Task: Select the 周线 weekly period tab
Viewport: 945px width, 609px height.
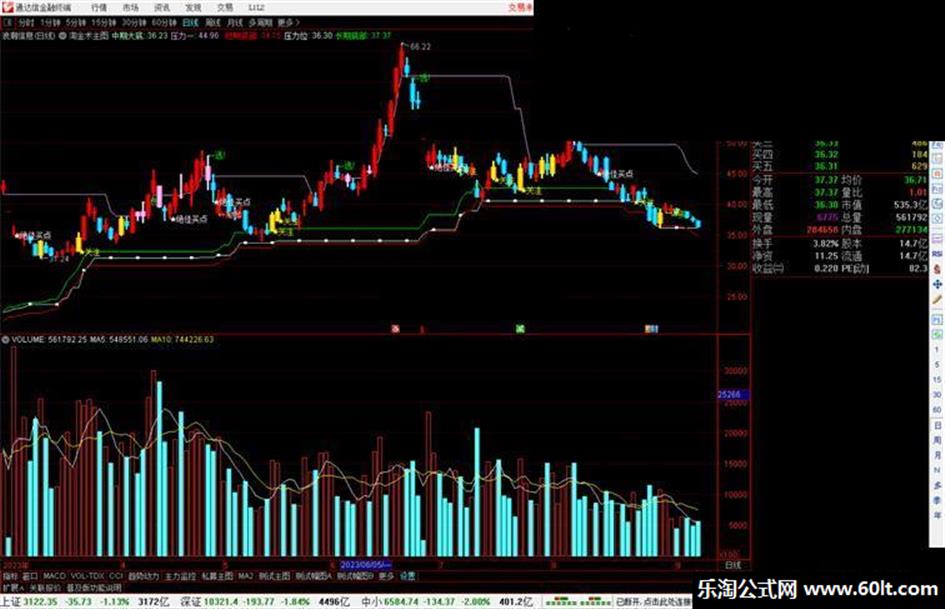Action: tap(213, 22)
